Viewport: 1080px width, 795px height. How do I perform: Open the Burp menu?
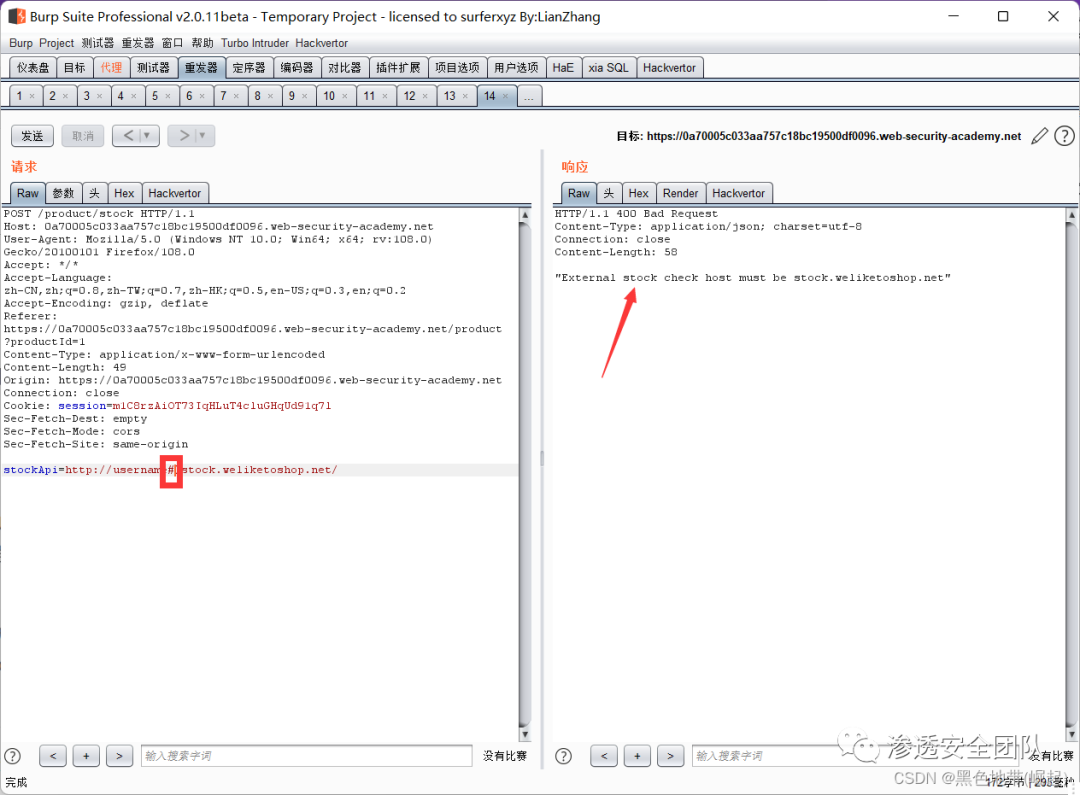point(21,43)
